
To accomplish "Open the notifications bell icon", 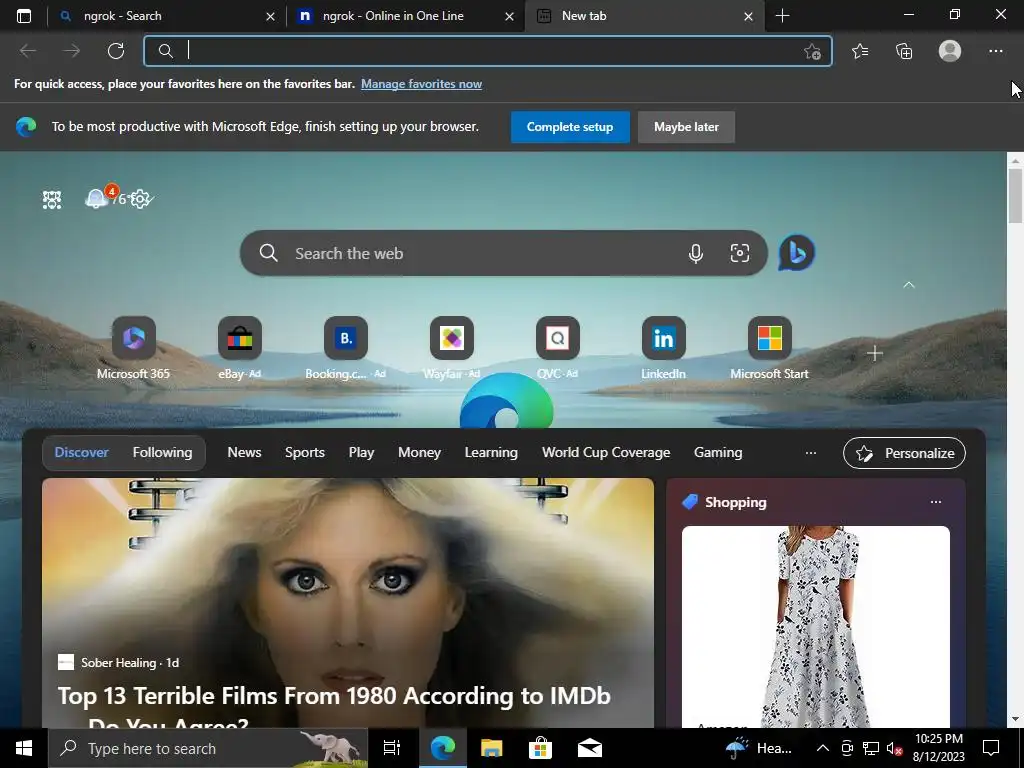I will (97, 198).
